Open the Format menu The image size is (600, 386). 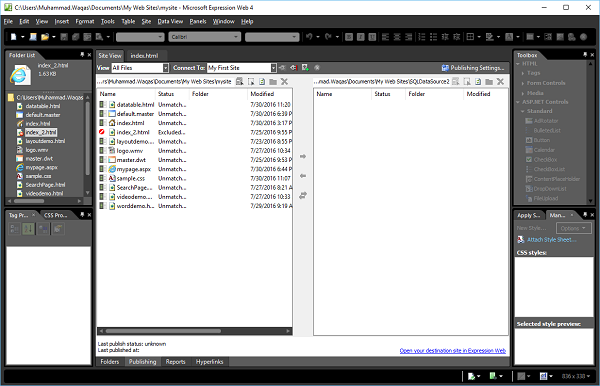(85, 21)
